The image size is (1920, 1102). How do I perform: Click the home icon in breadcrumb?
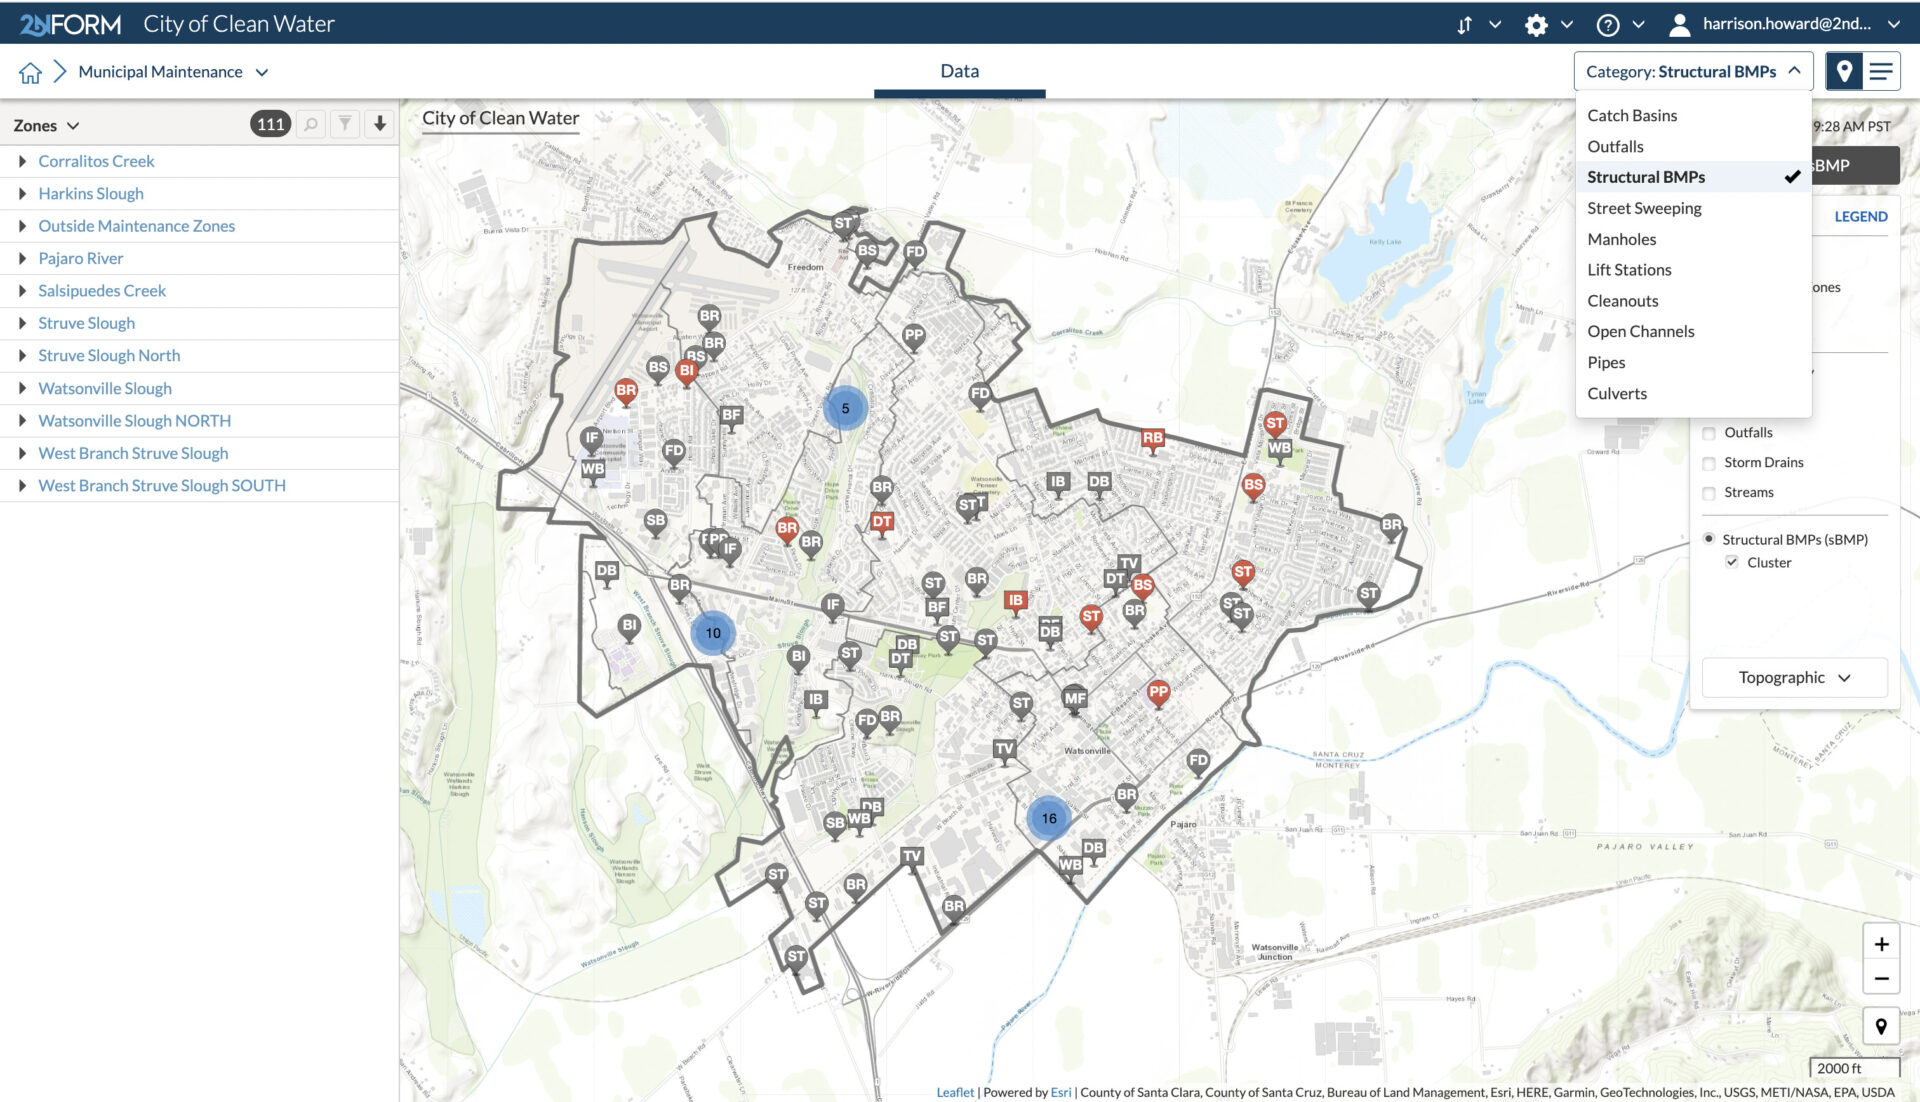pos(29,71)
